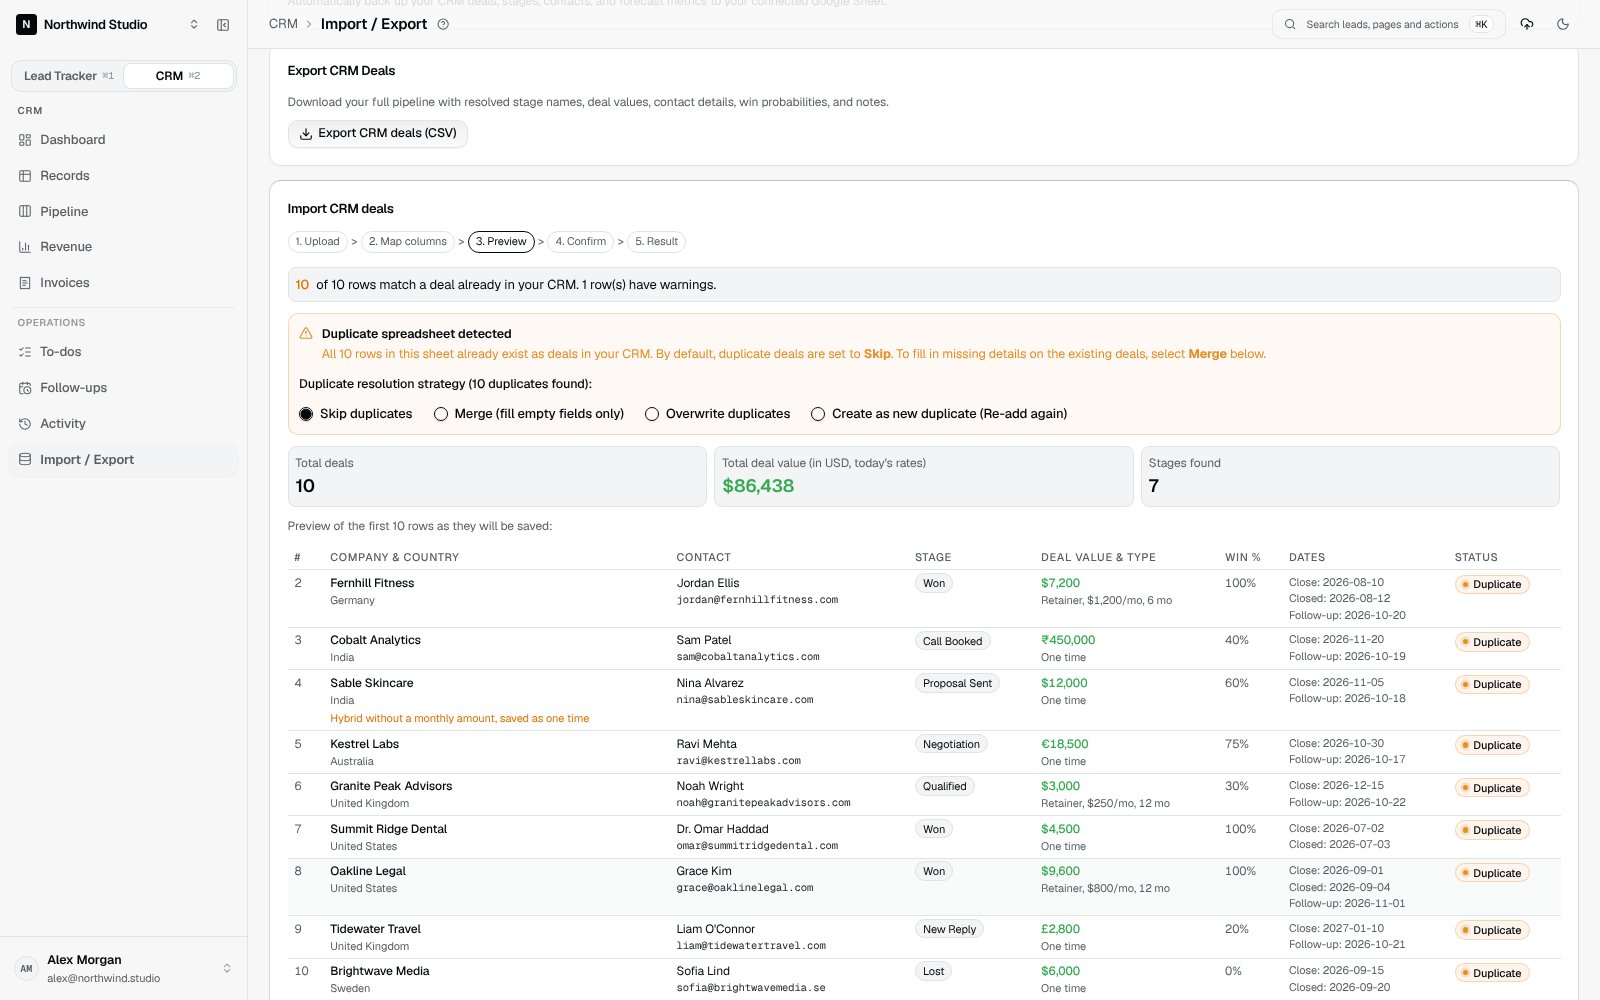Image resolution: width=1600 pixels, height=1000 pixels.
Task: Go to step 4. Confirm
Action: click(581, 242)
